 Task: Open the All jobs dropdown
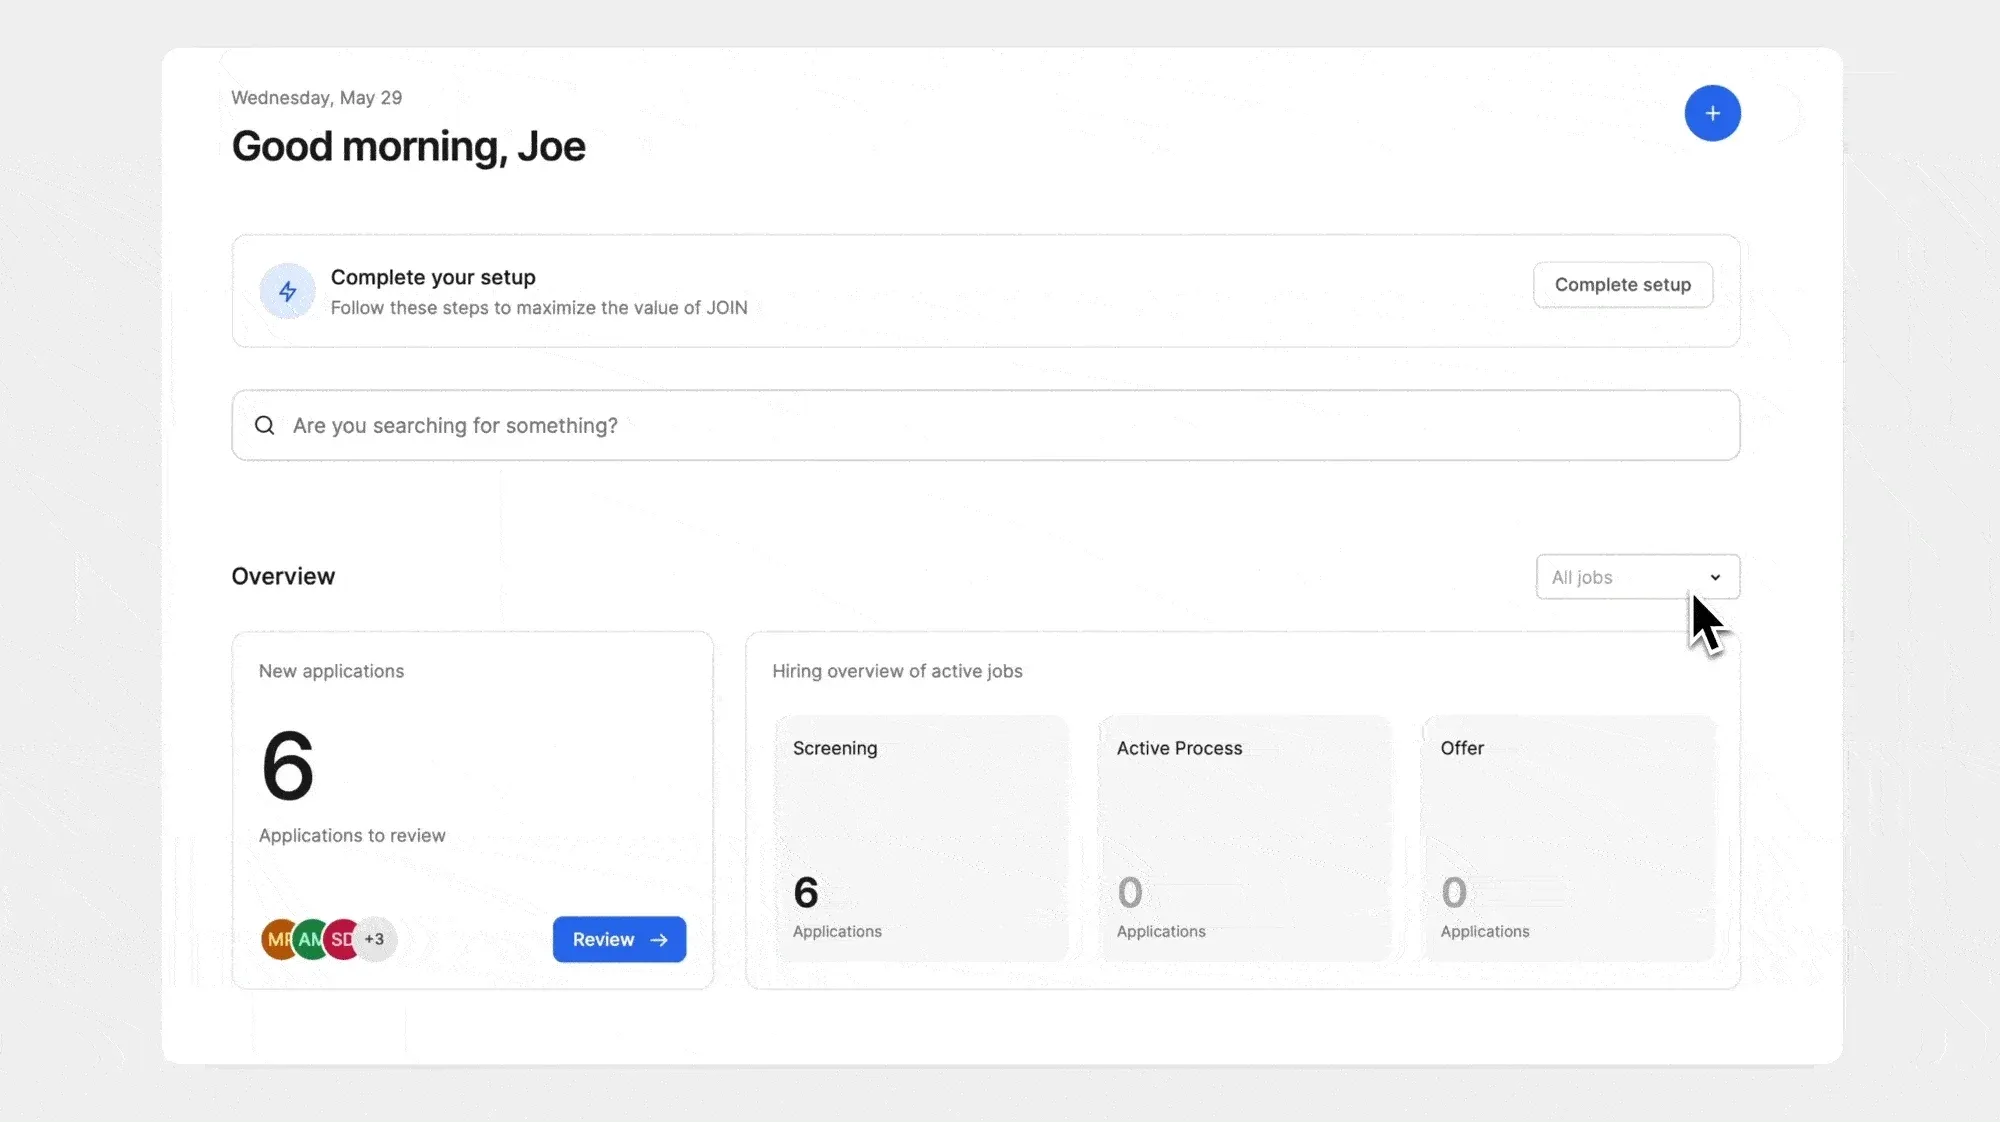[1637, 577]
